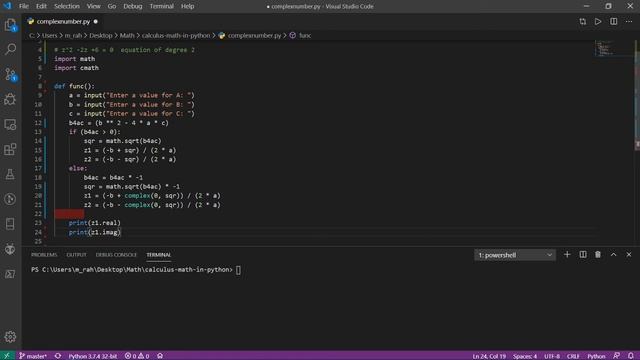
Task: Split the terminal pane
Action: coord(583,255)
